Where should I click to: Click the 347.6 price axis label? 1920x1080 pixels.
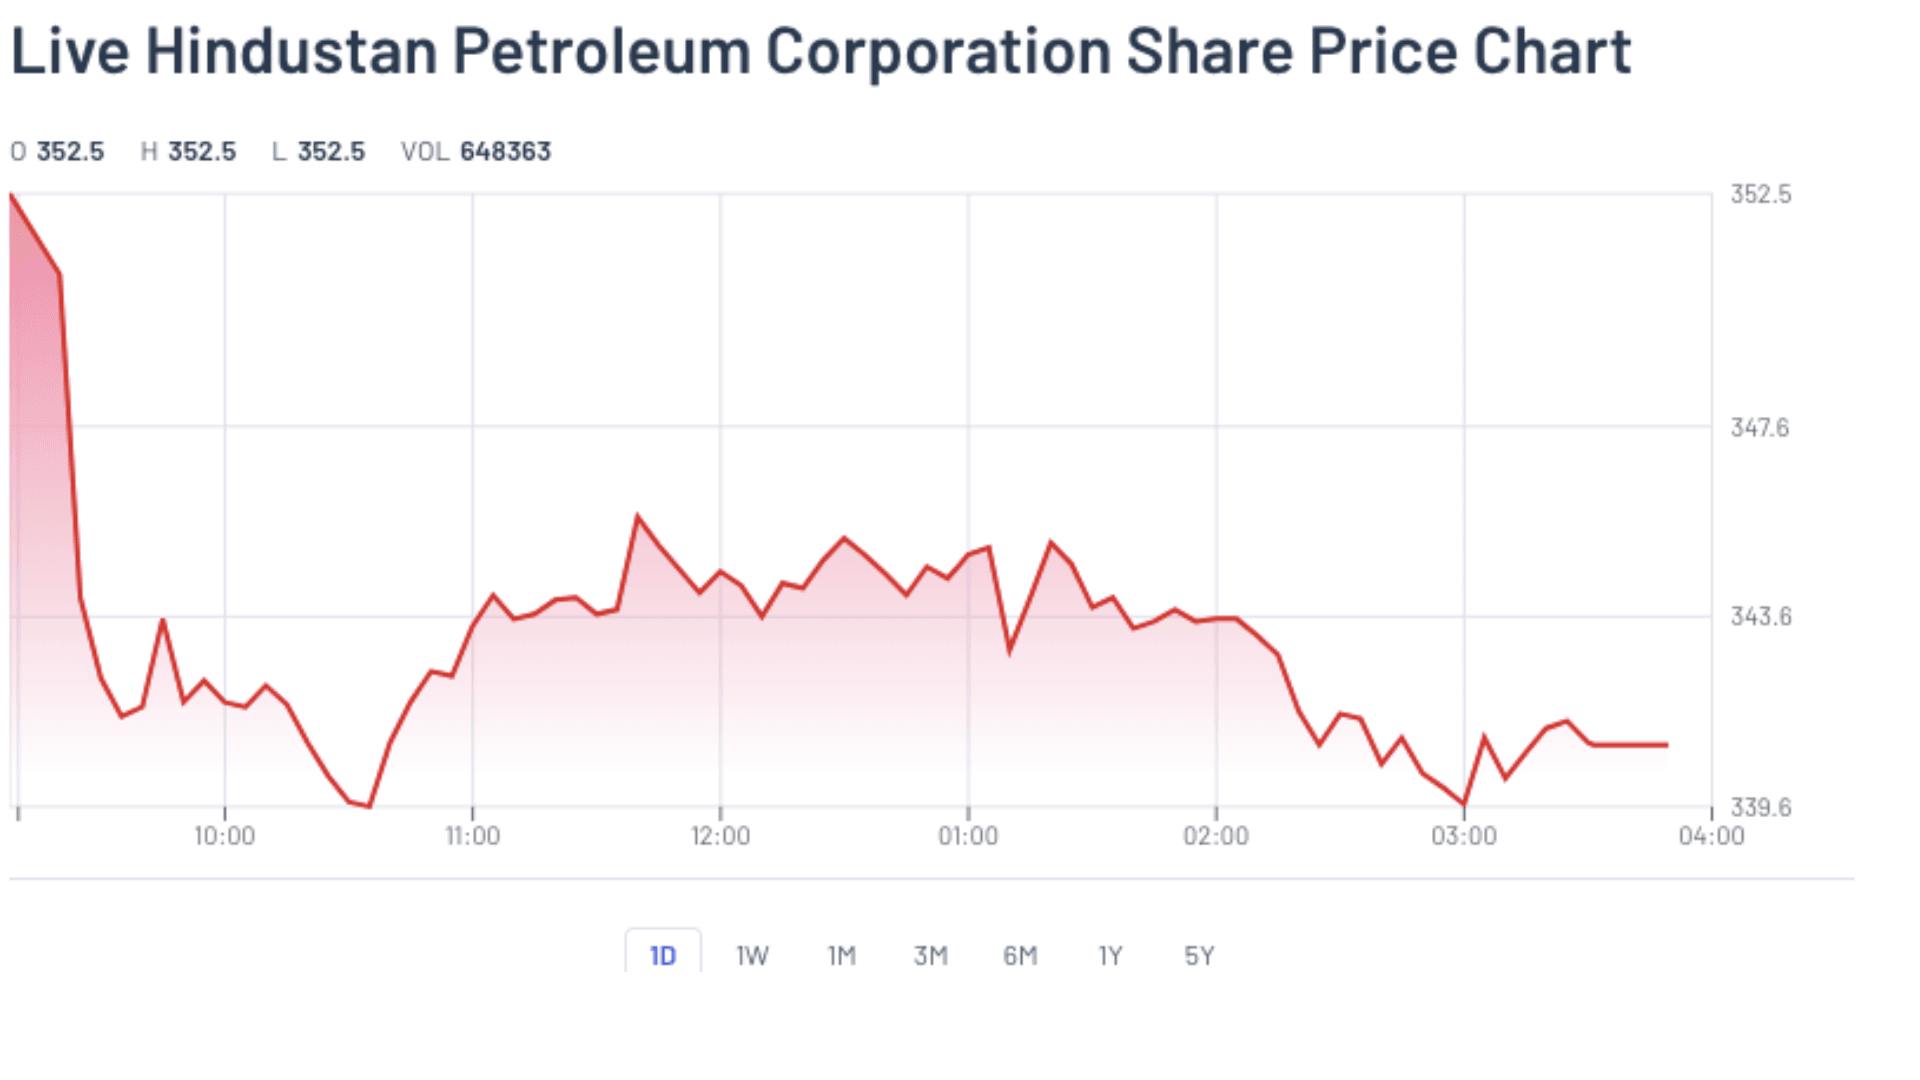pos(1760,428)
